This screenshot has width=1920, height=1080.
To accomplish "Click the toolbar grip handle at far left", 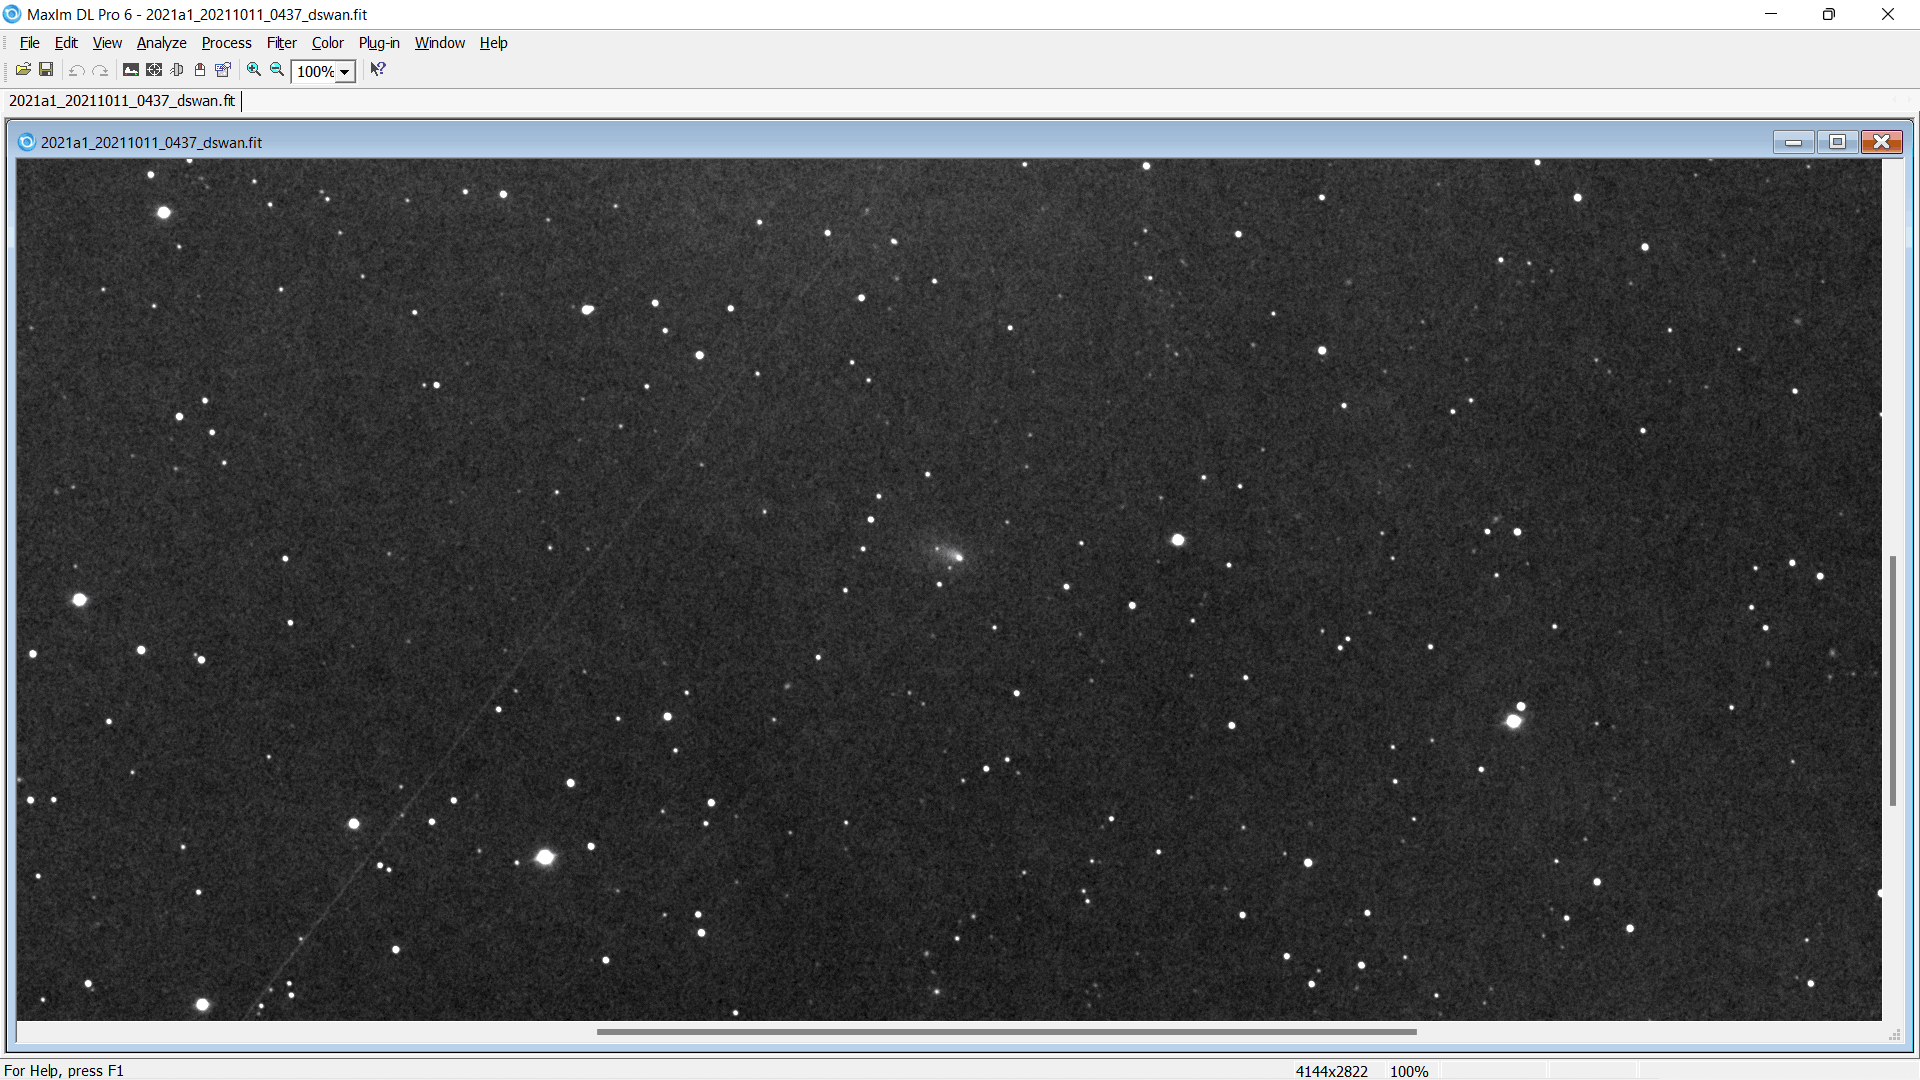I will point(6,70).
